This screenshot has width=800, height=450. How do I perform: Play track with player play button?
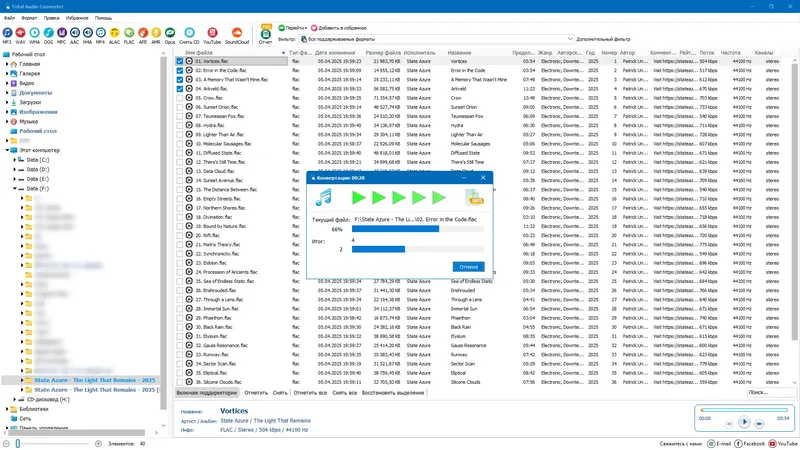744,422
